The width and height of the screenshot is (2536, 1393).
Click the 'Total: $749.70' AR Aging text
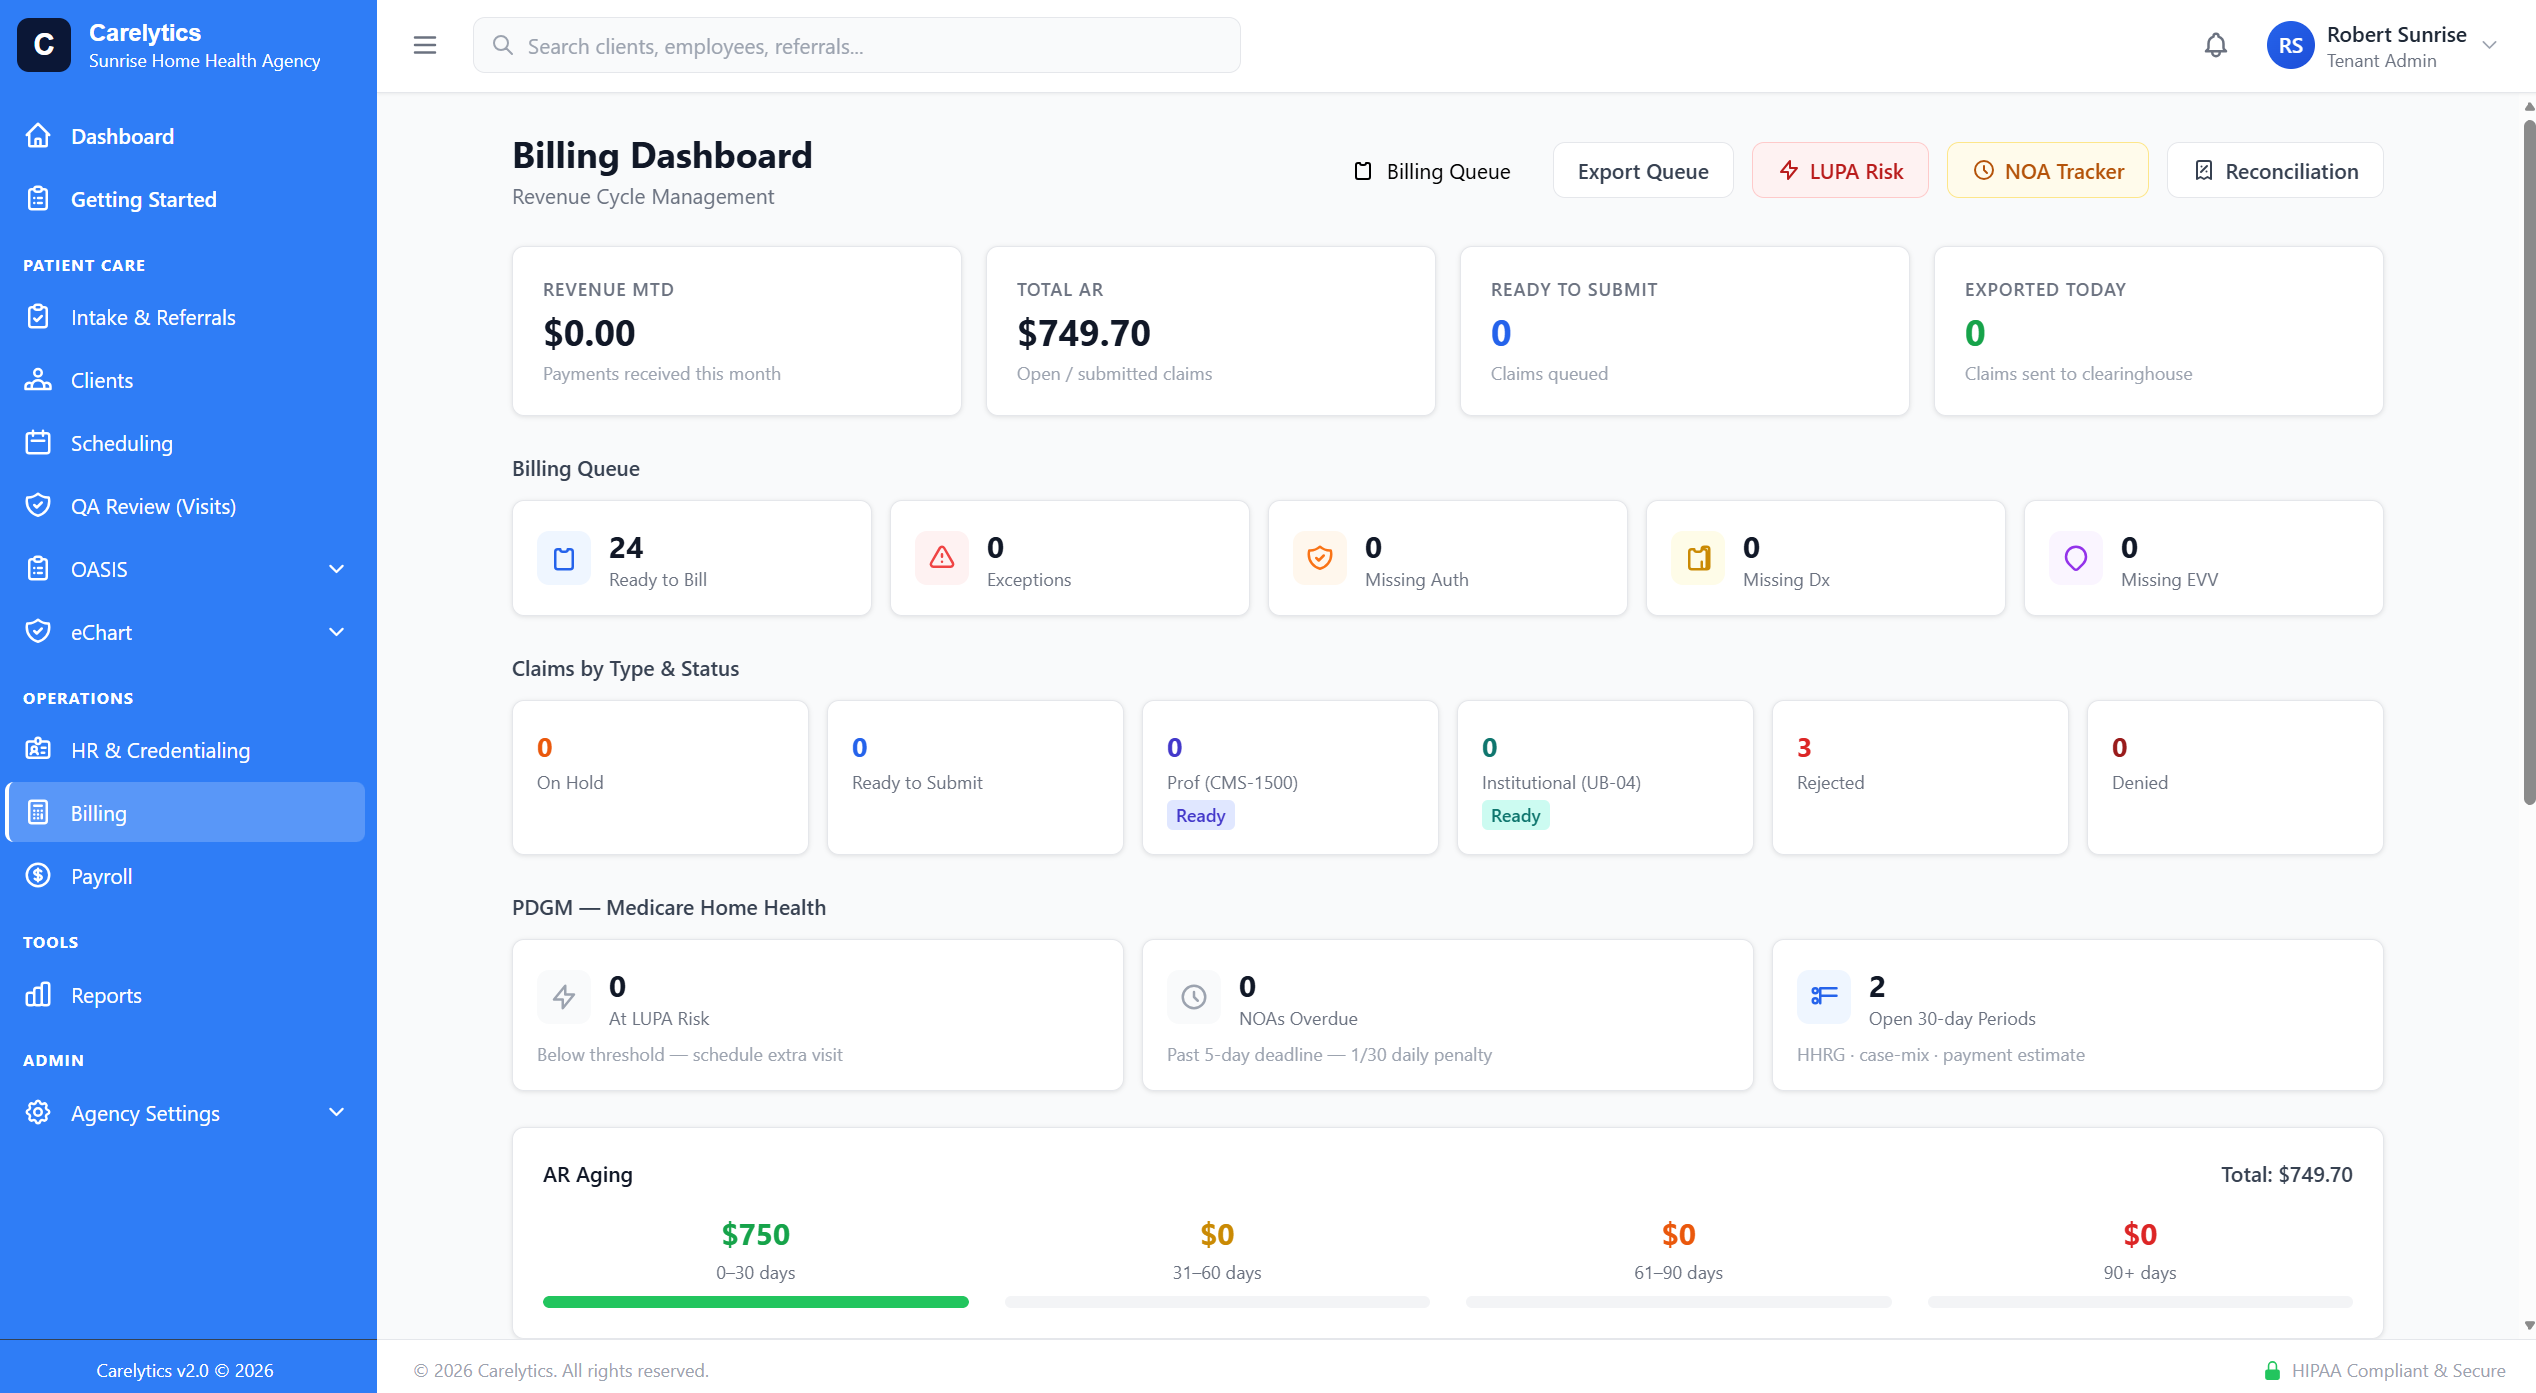point(2286,1175)
